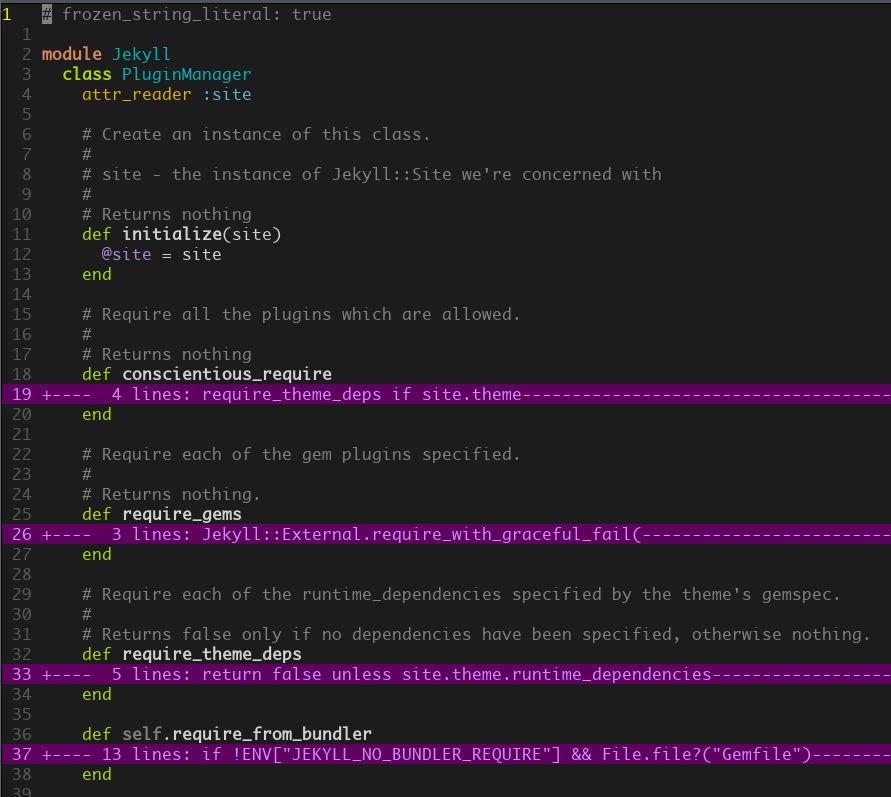Viewport: 891px width, 797px height.
Task: Click the conscientious_require method definition
Action: [x=227, y=374]
